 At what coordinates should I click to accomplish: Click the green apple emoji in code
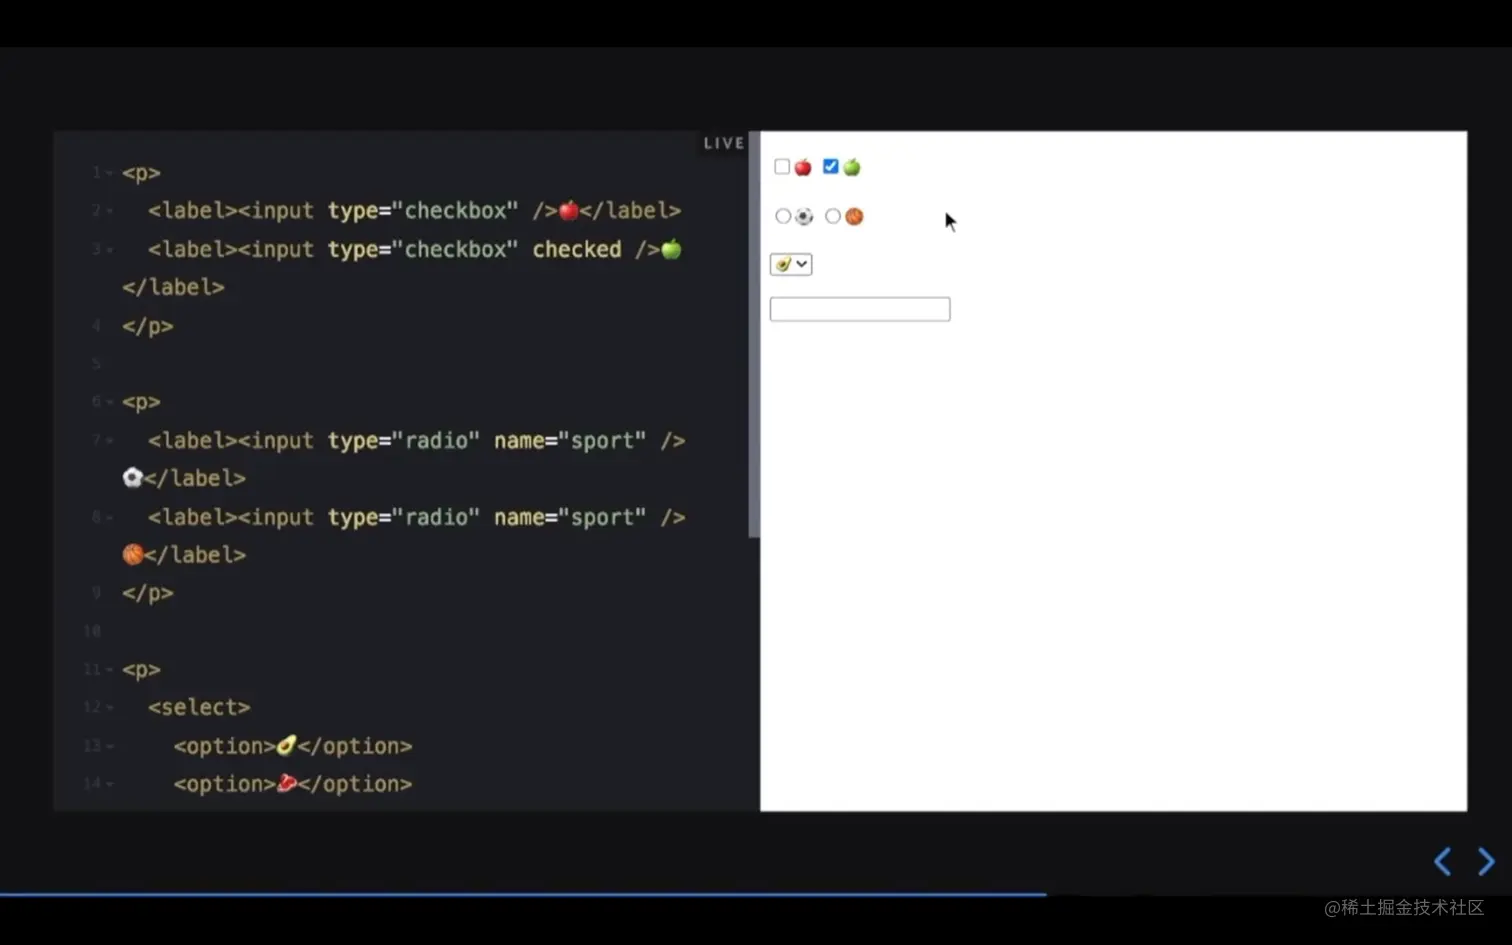click(672, 249)
